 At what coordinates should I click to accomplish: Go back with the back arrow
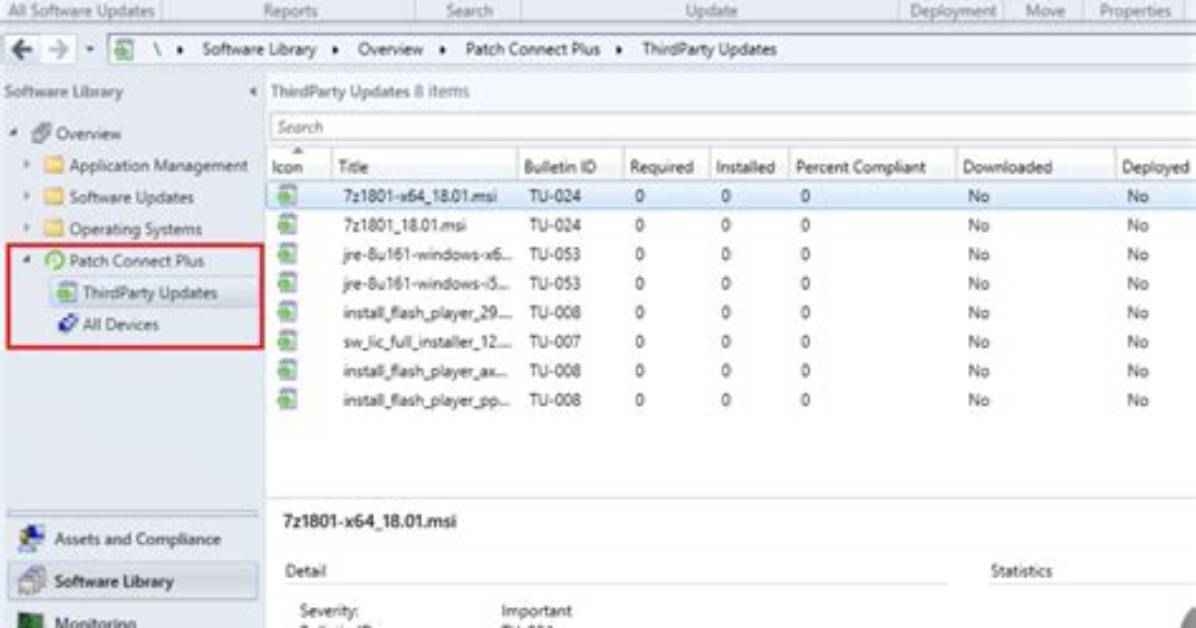pos(21,50)
